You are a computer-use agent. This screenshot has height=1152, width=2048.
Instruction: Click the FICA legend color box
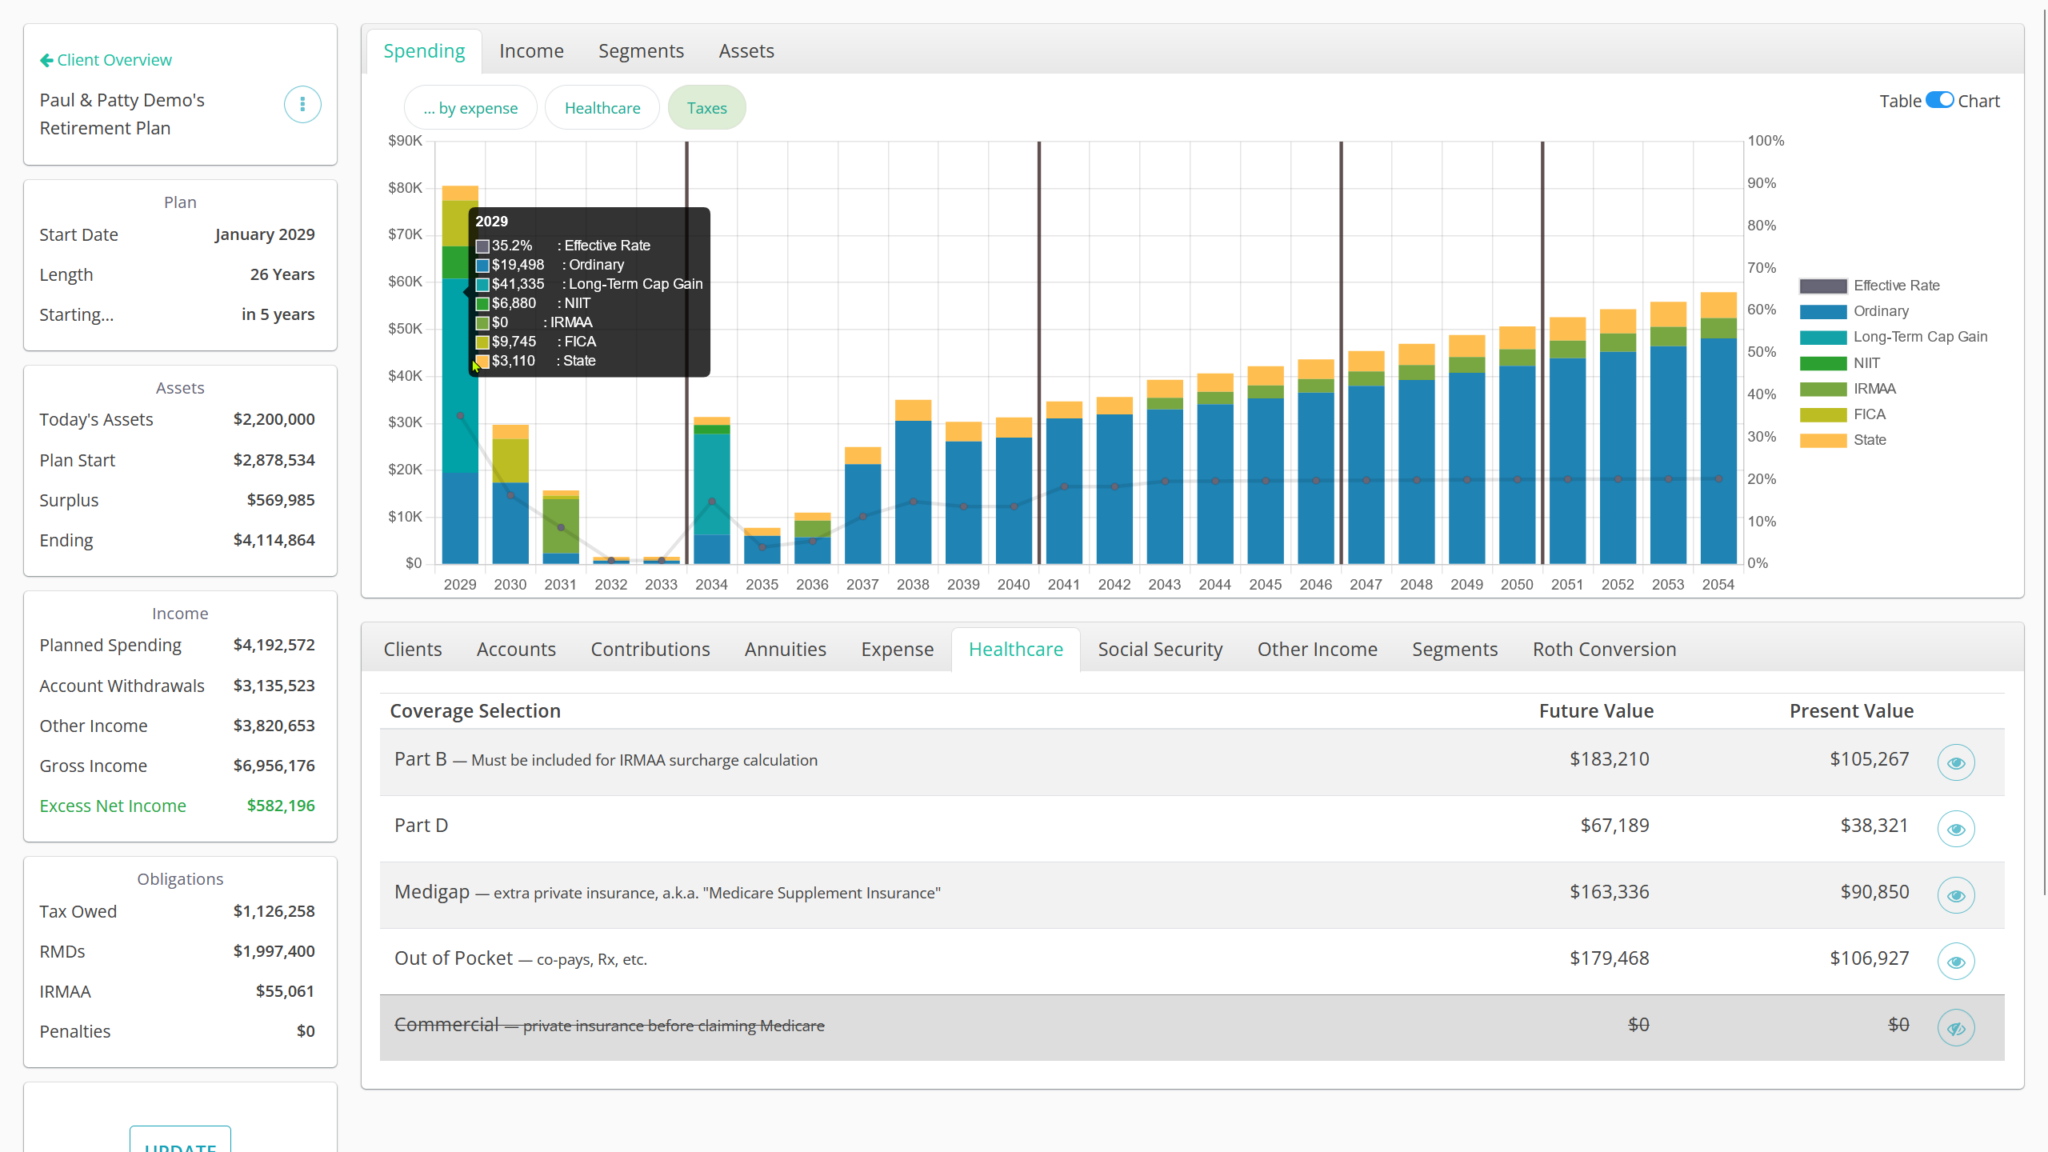pos(1822,415)
